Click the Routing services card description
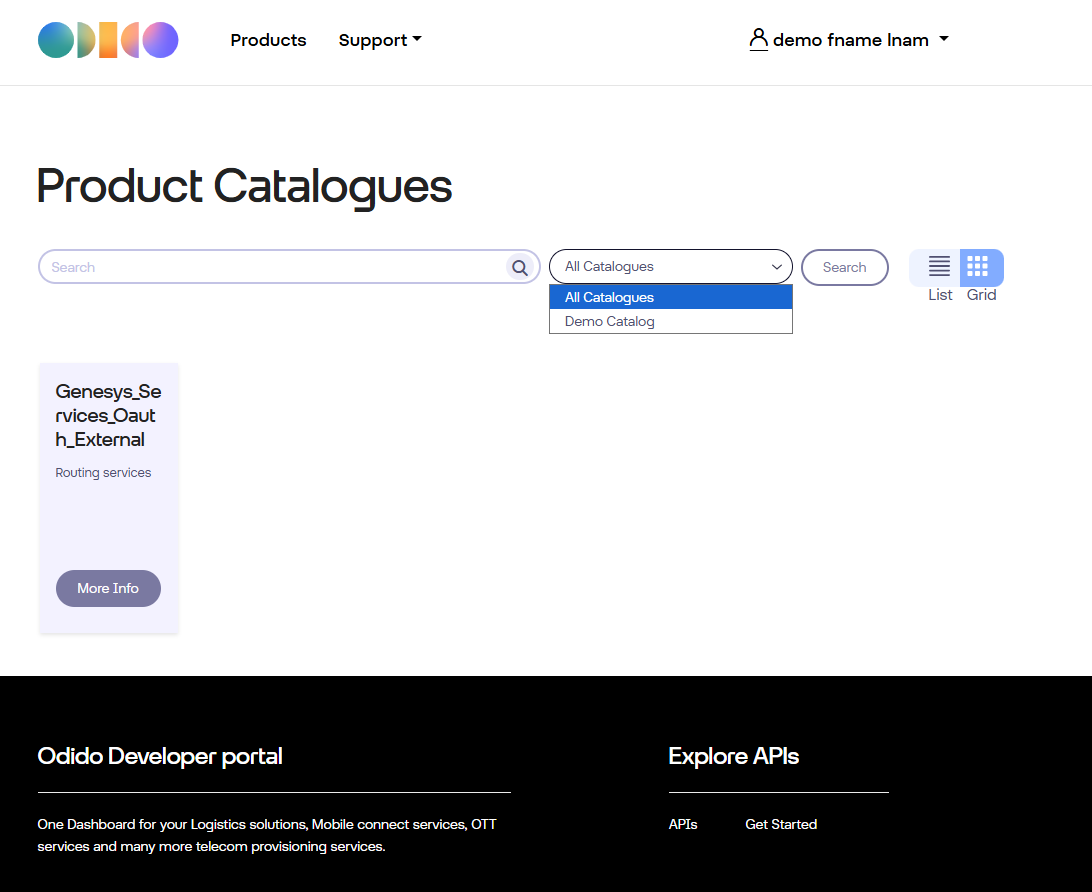 click(x=103, y=473)
